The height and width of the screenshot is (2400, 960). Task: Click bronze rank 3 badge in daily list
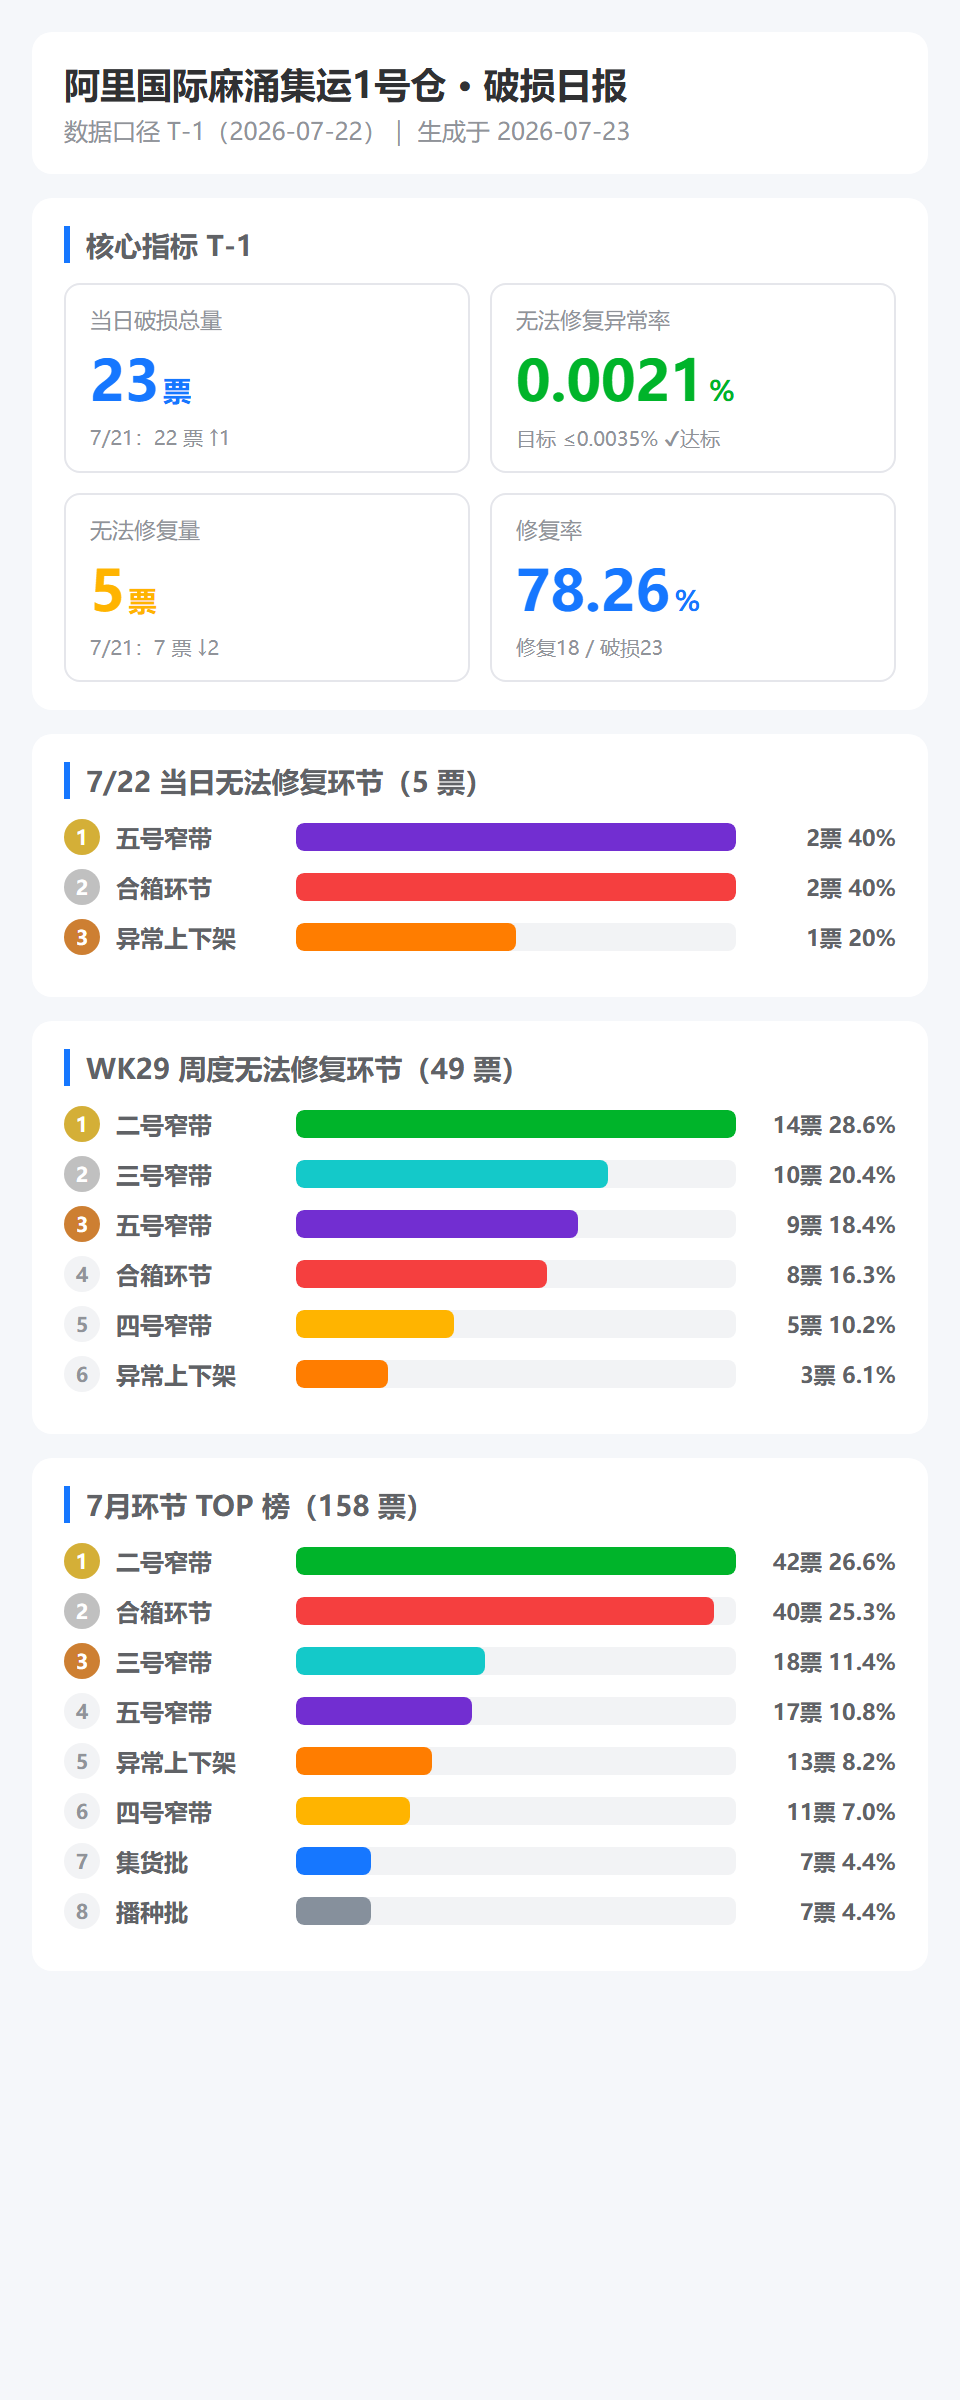pos(82,937)
